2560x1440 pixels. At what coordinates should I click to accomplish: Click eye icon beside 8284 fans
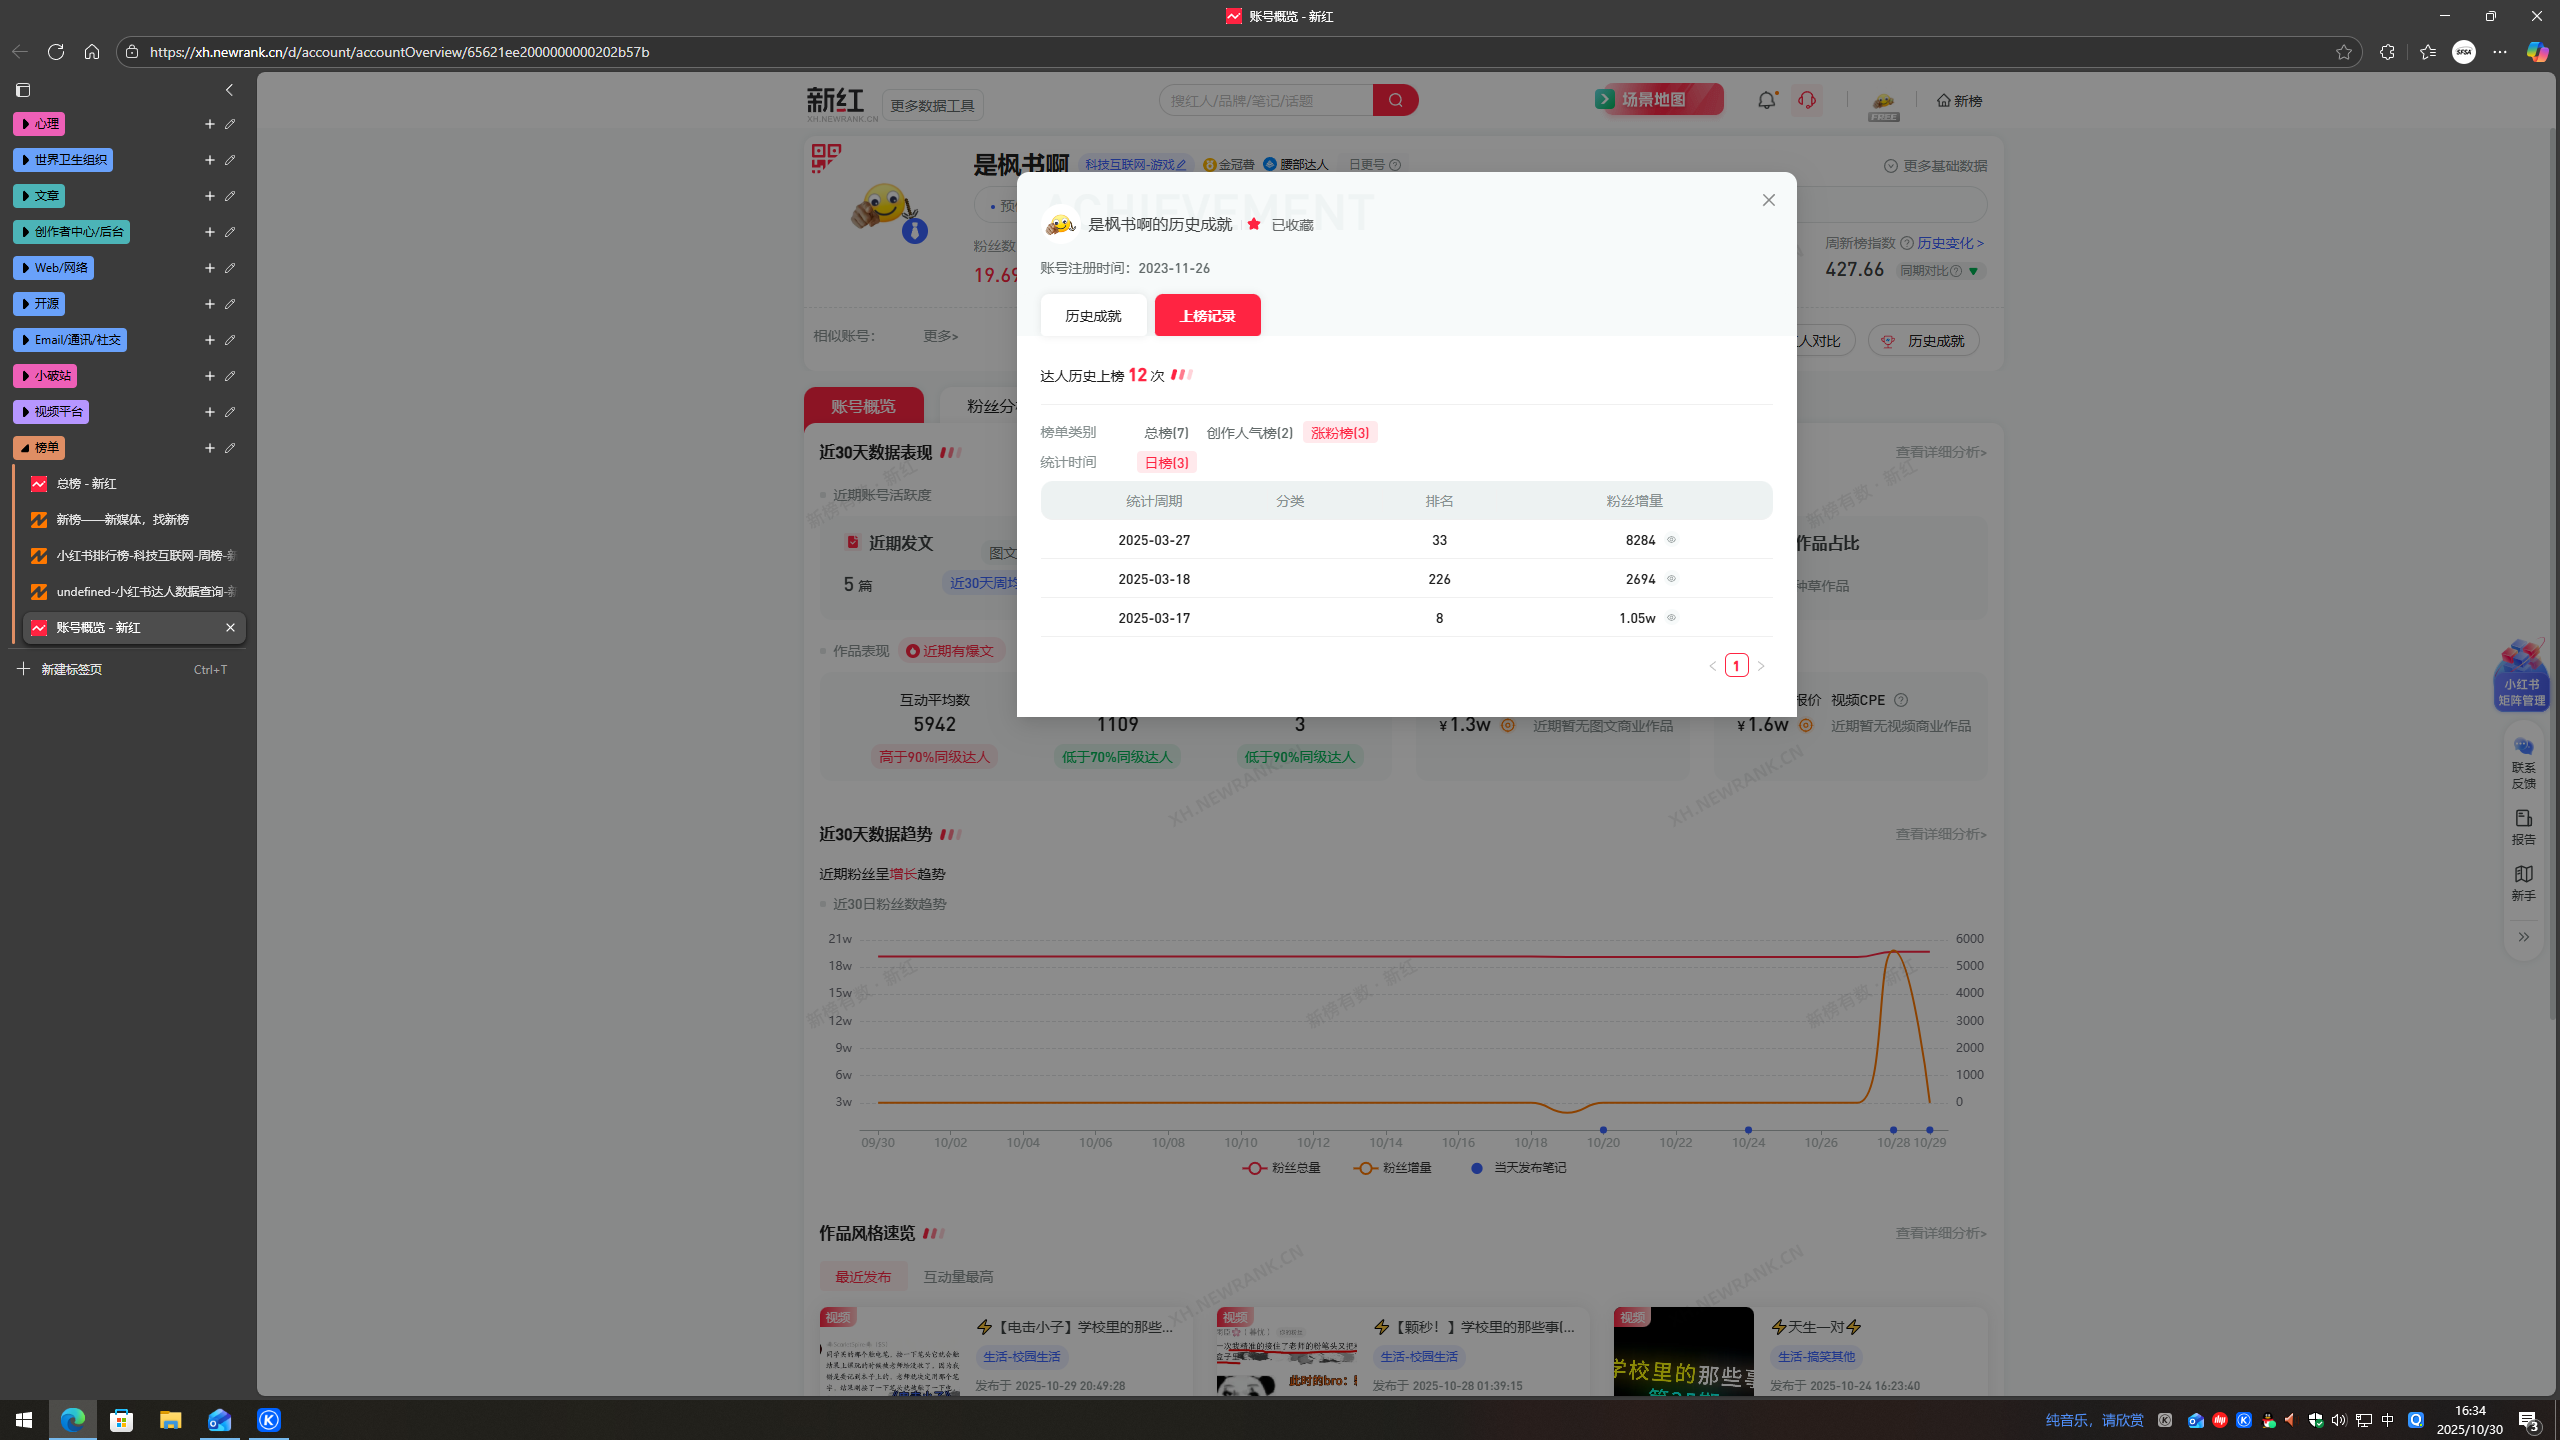1671,540
